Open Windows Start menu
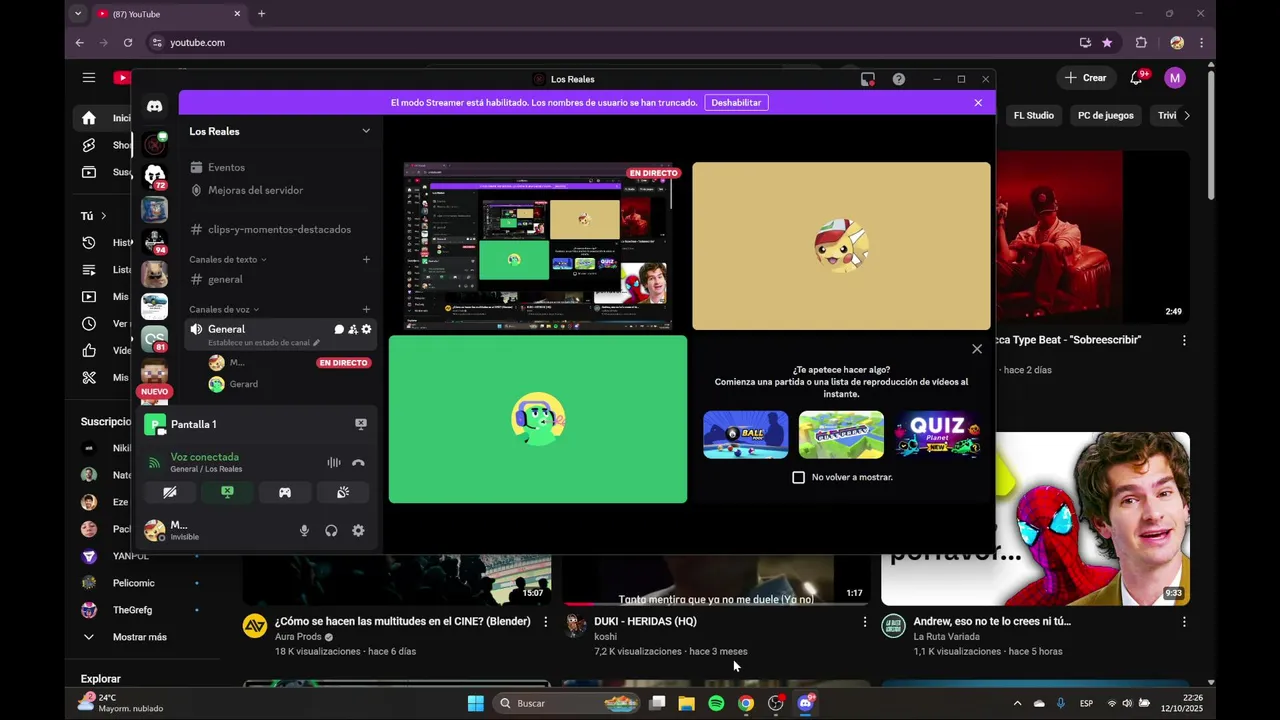This screenshot has width=1280, height=720. tap(476, 703)
